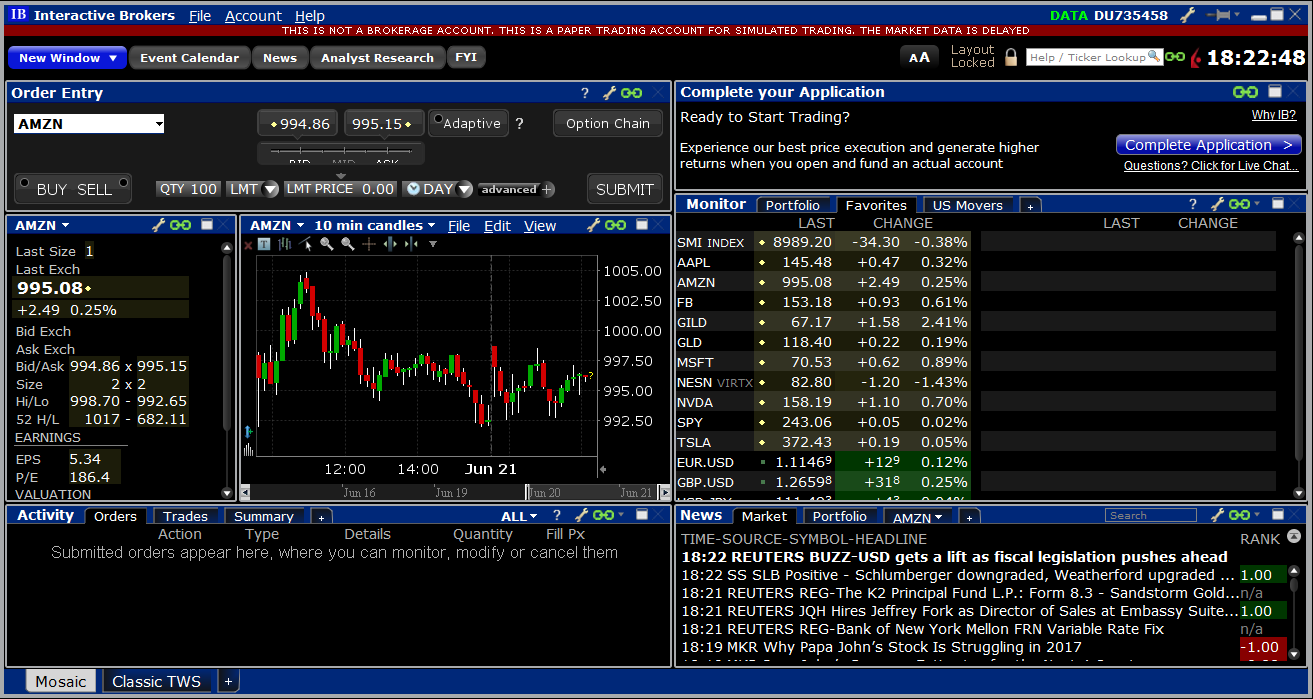The image size is (1313, 699).
Task: Click Help / Ticker Lookup search field
Action: point(1094,57)
